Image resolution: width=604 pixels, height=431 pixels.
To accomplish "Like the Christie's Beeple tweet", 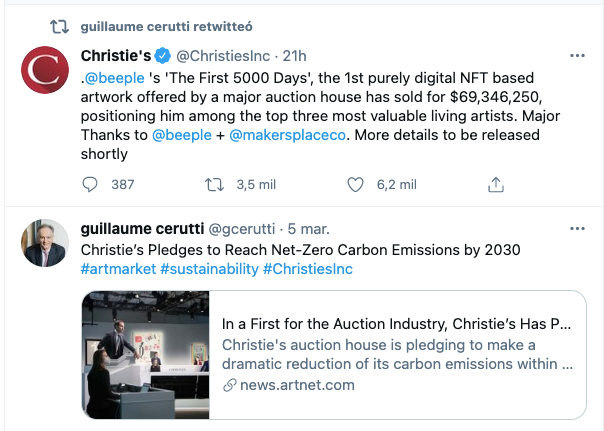I will (355, 185).
